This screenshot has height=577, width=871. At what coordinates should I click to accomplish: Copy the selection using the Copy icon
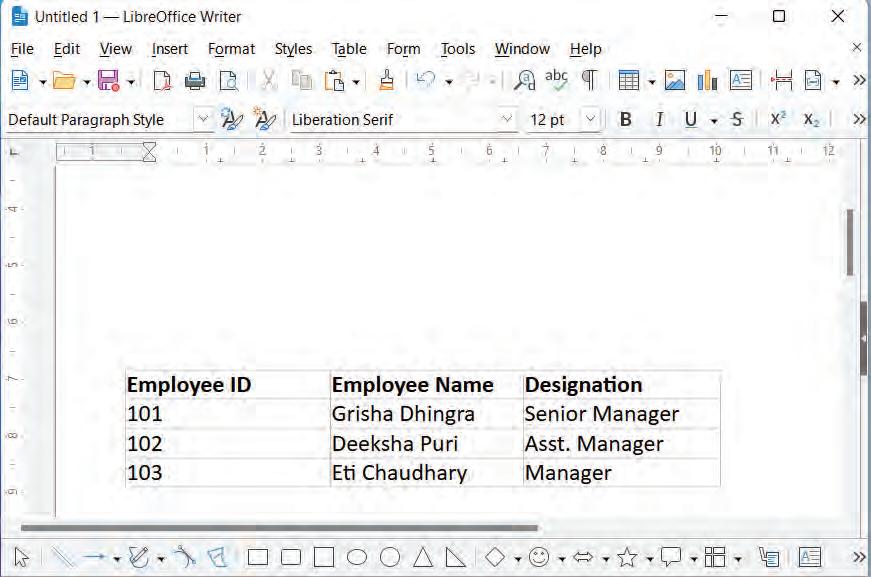302,81
